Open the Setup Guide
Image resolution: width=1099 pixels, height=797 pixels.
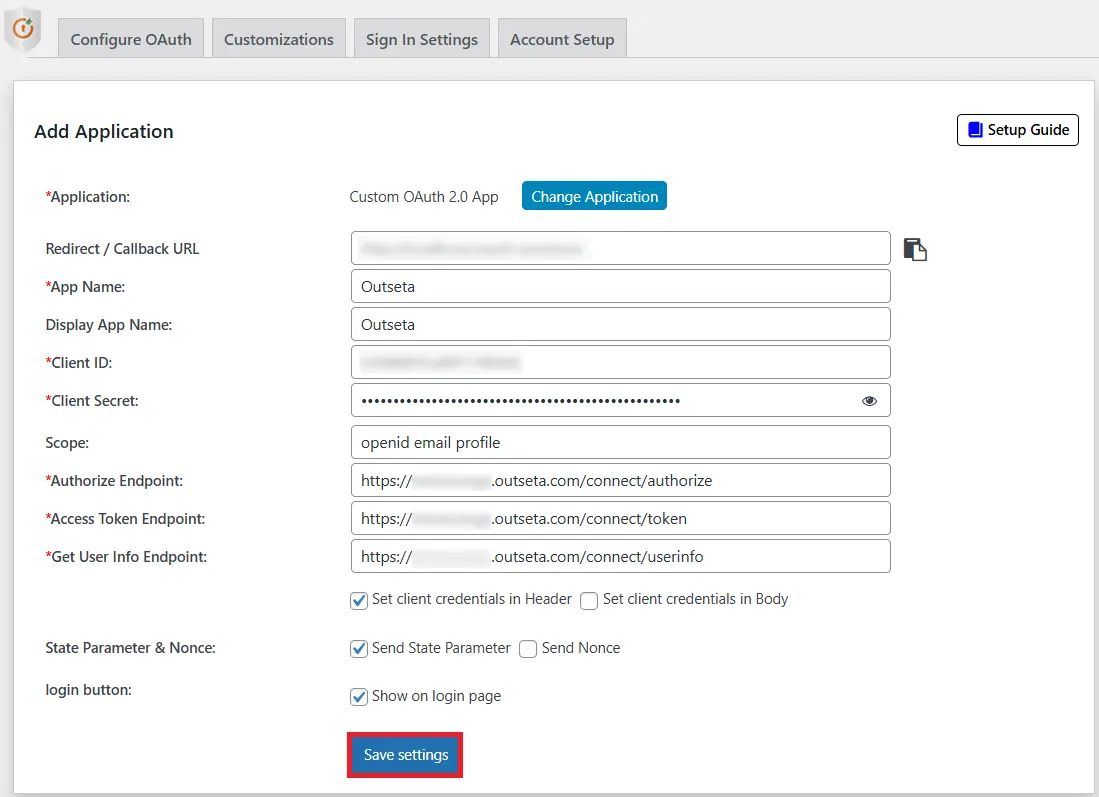1018,130
